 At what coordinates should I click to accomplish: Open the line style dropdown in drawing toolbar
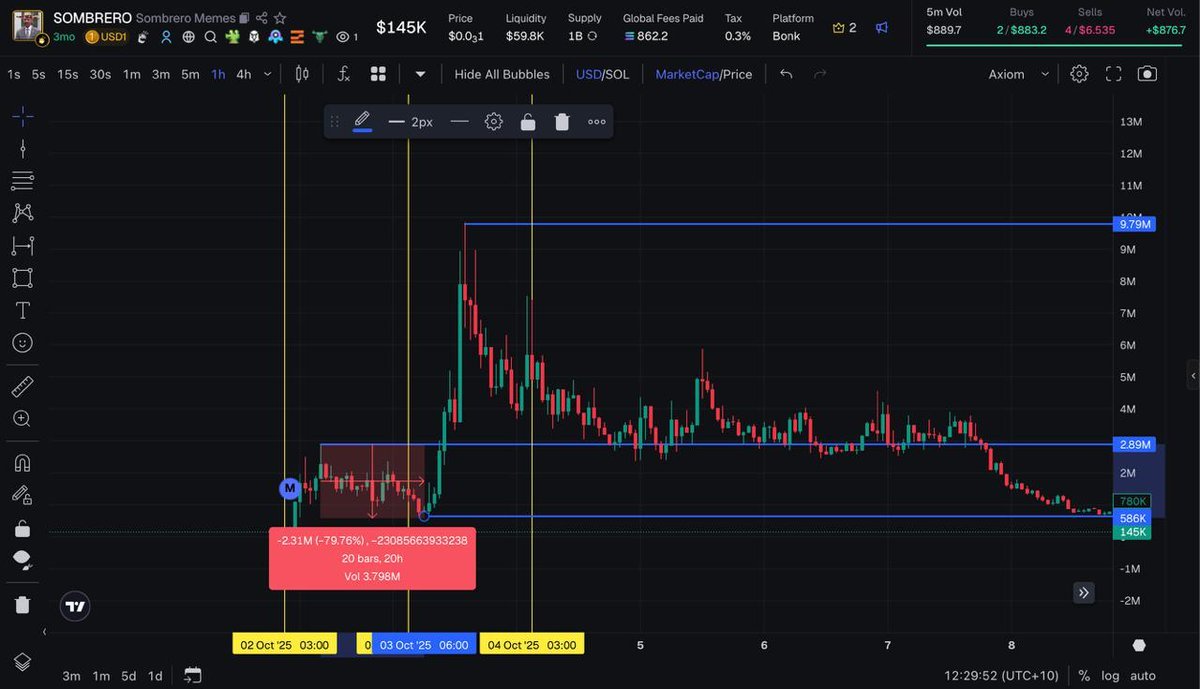click(460, 122)
